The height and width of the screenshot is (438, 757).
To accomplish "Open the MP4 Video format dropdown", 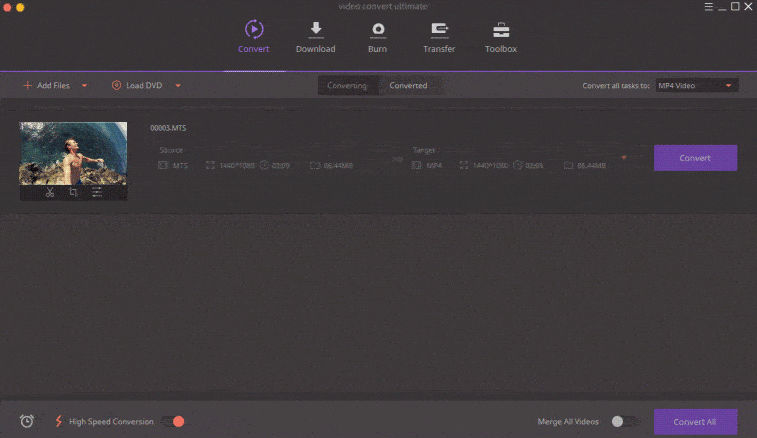I will click(697, 85).
